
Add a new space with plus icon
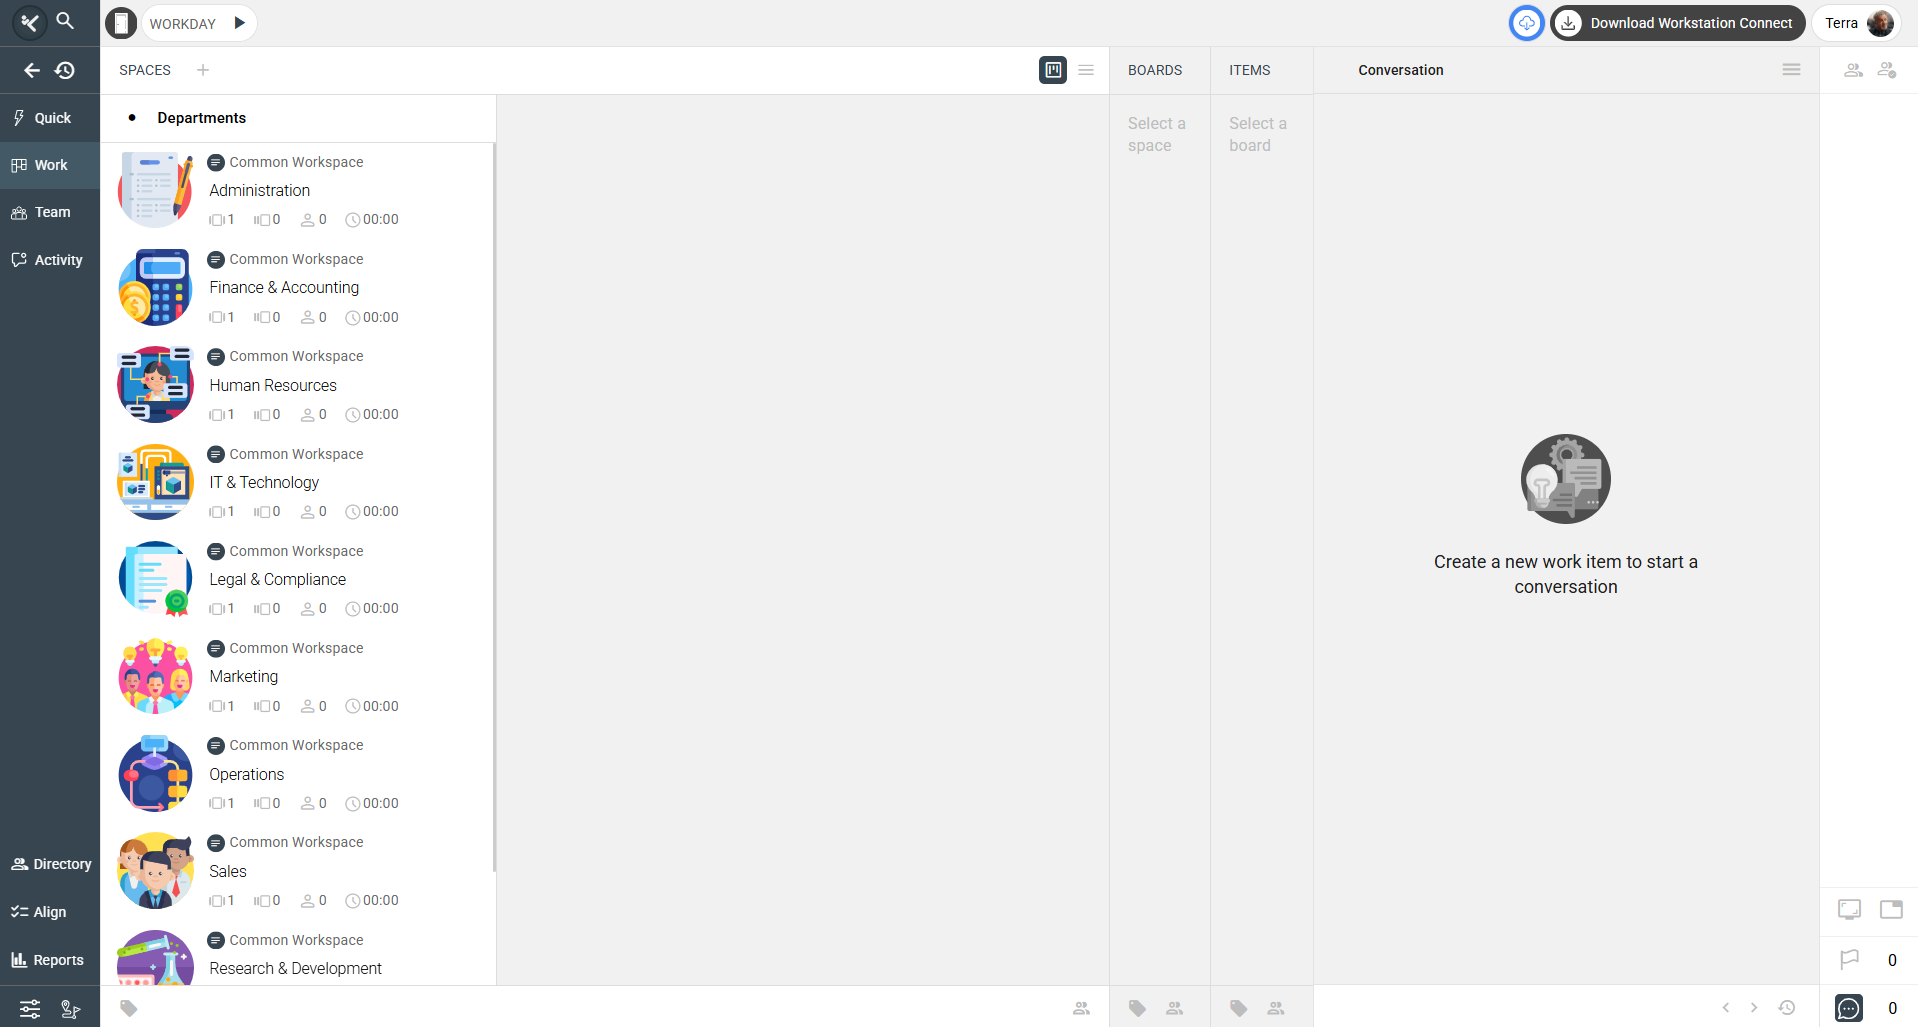[x=203, y=70]
